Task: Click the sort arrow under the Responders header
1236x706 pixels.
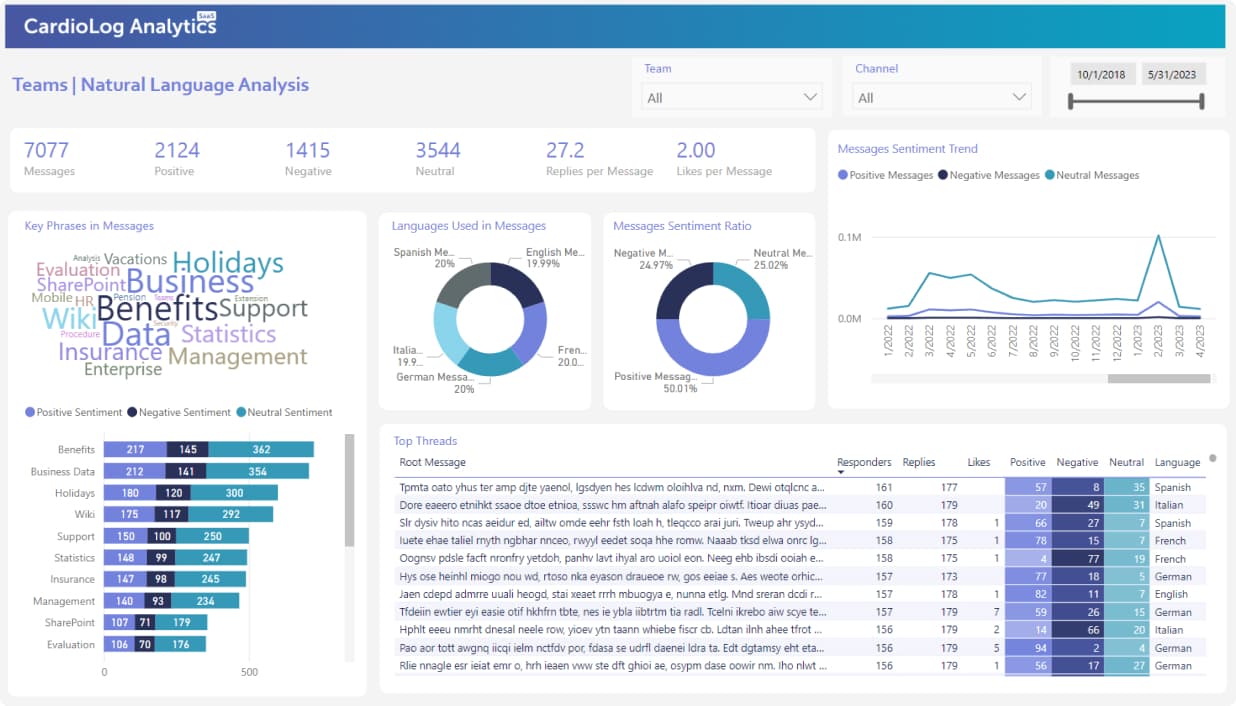Action: point(841,472)
